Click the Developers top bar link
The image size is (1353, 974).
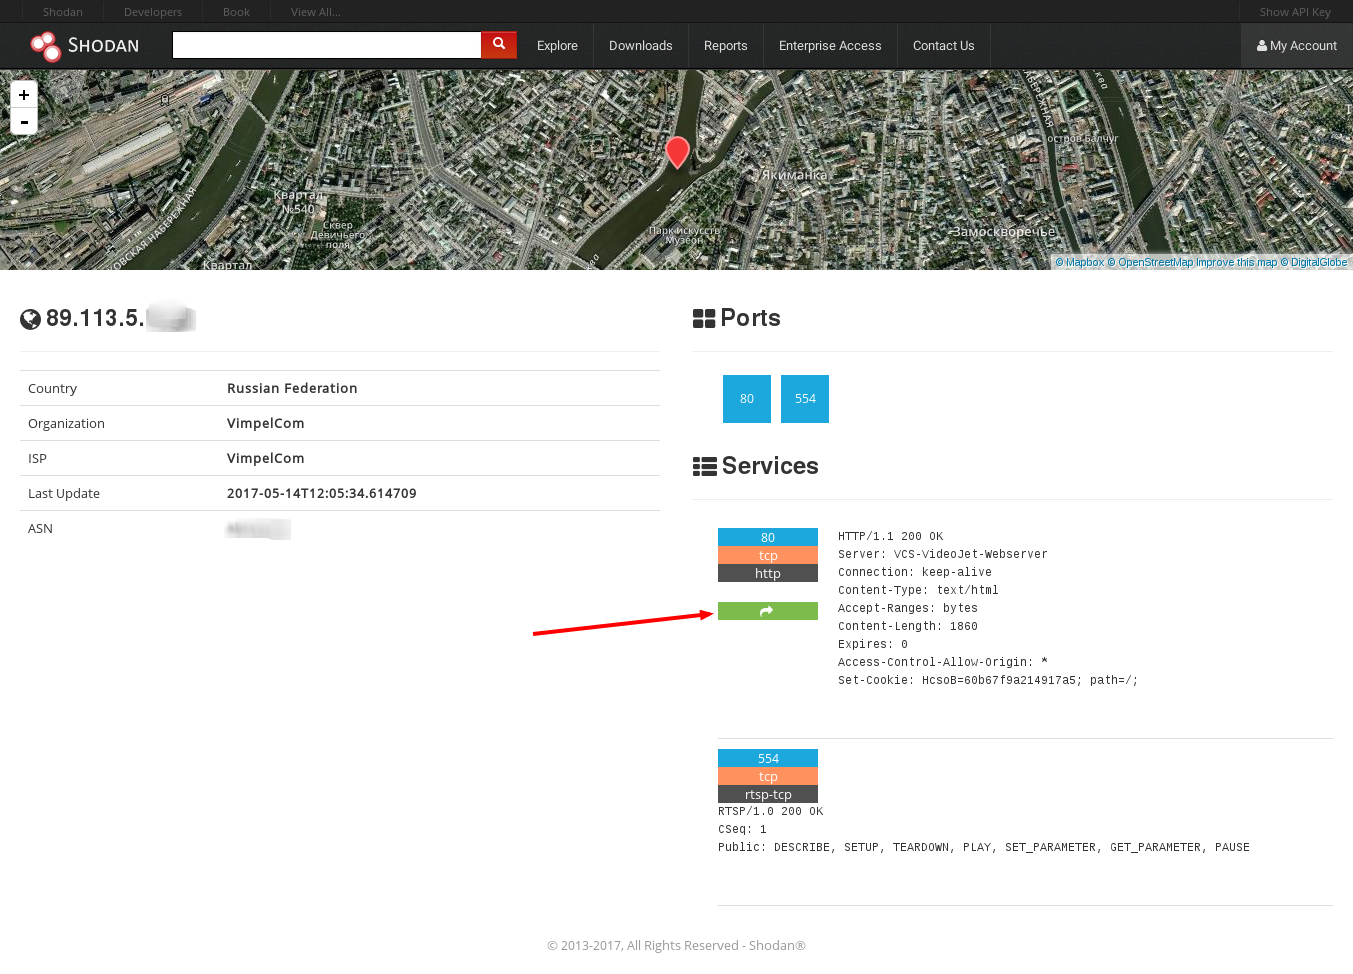click(x=153, y=12)
